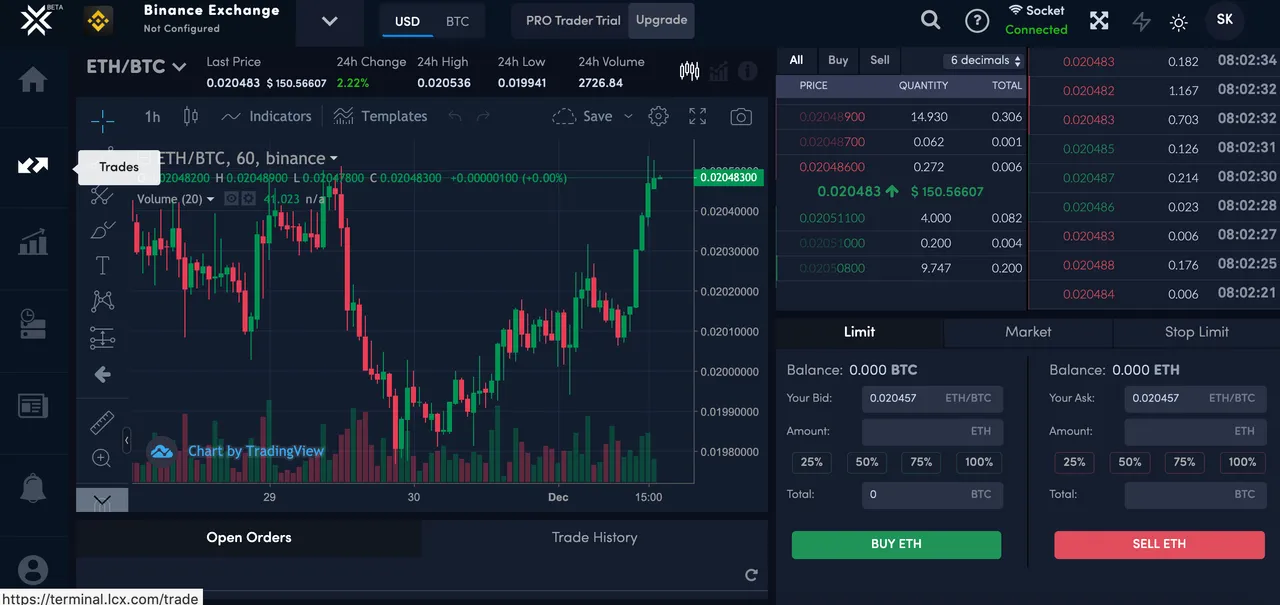Expand the Save layout dropdown arrow
Viewport: 1280px width, 605px height.
coord(628,116)
